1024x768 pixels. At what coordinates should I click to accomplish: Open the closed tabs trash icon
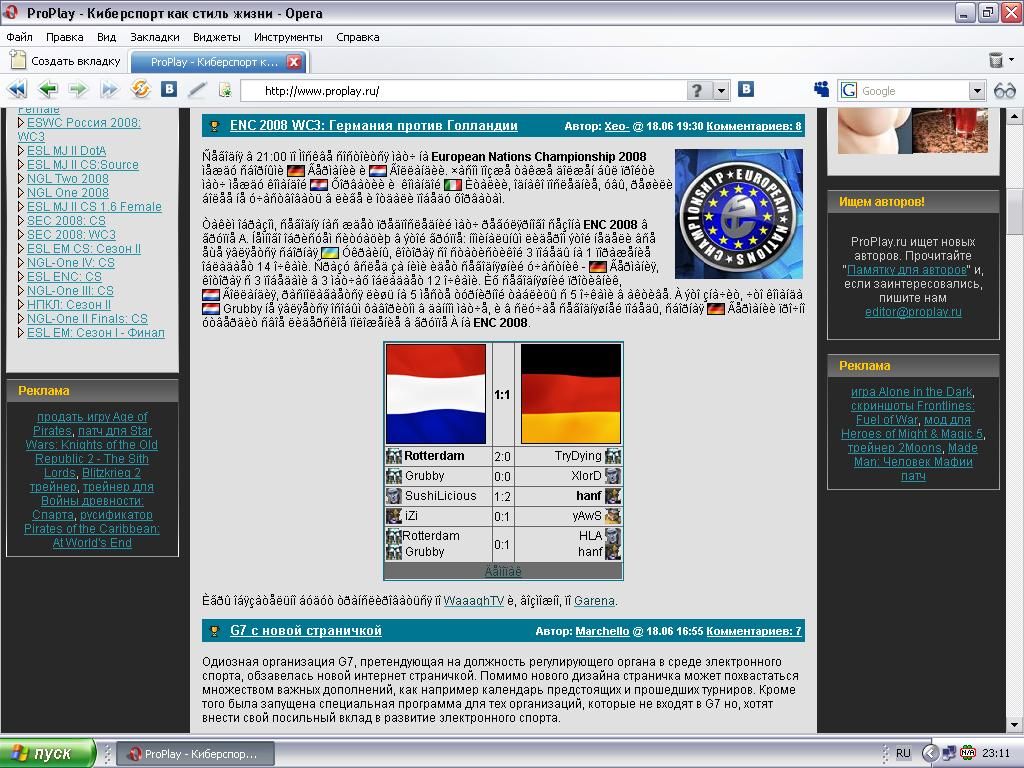(996, 61)
